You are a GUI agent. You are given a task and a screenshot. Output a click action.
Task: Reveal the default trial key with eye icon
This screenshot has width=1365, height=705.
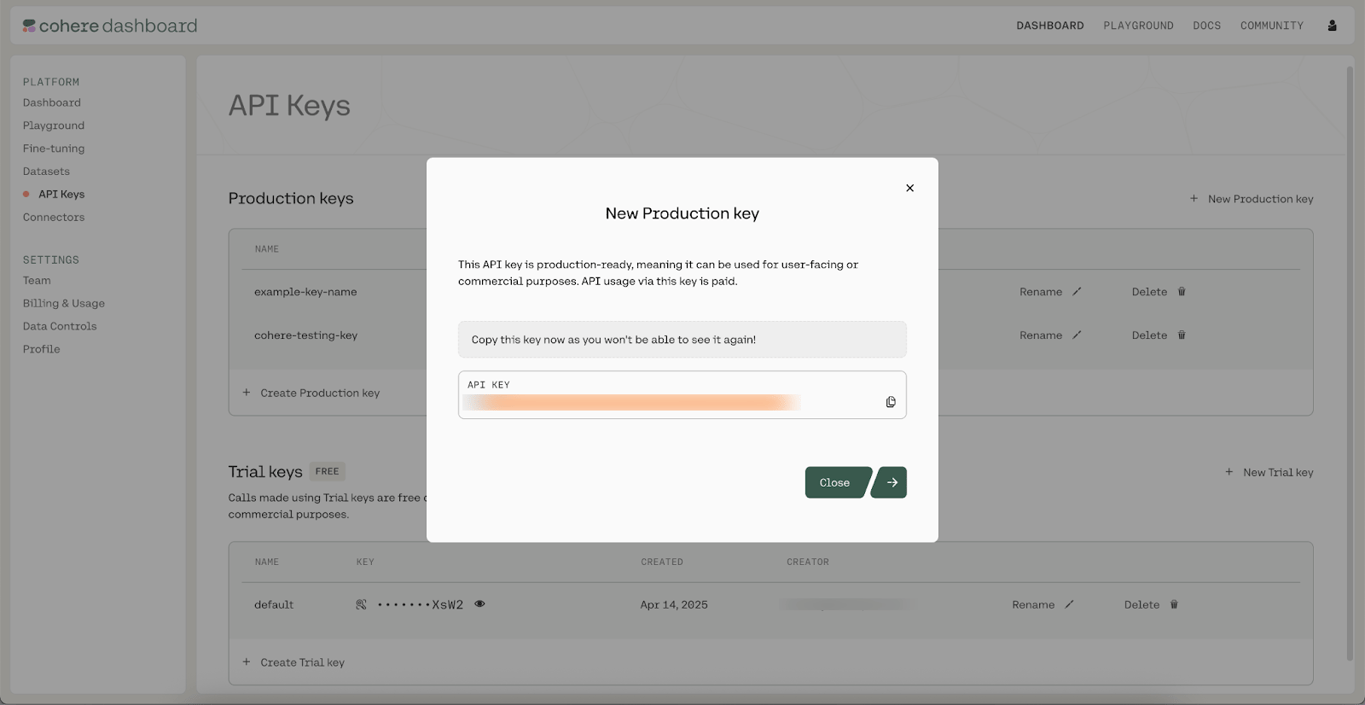coord(480,604)
